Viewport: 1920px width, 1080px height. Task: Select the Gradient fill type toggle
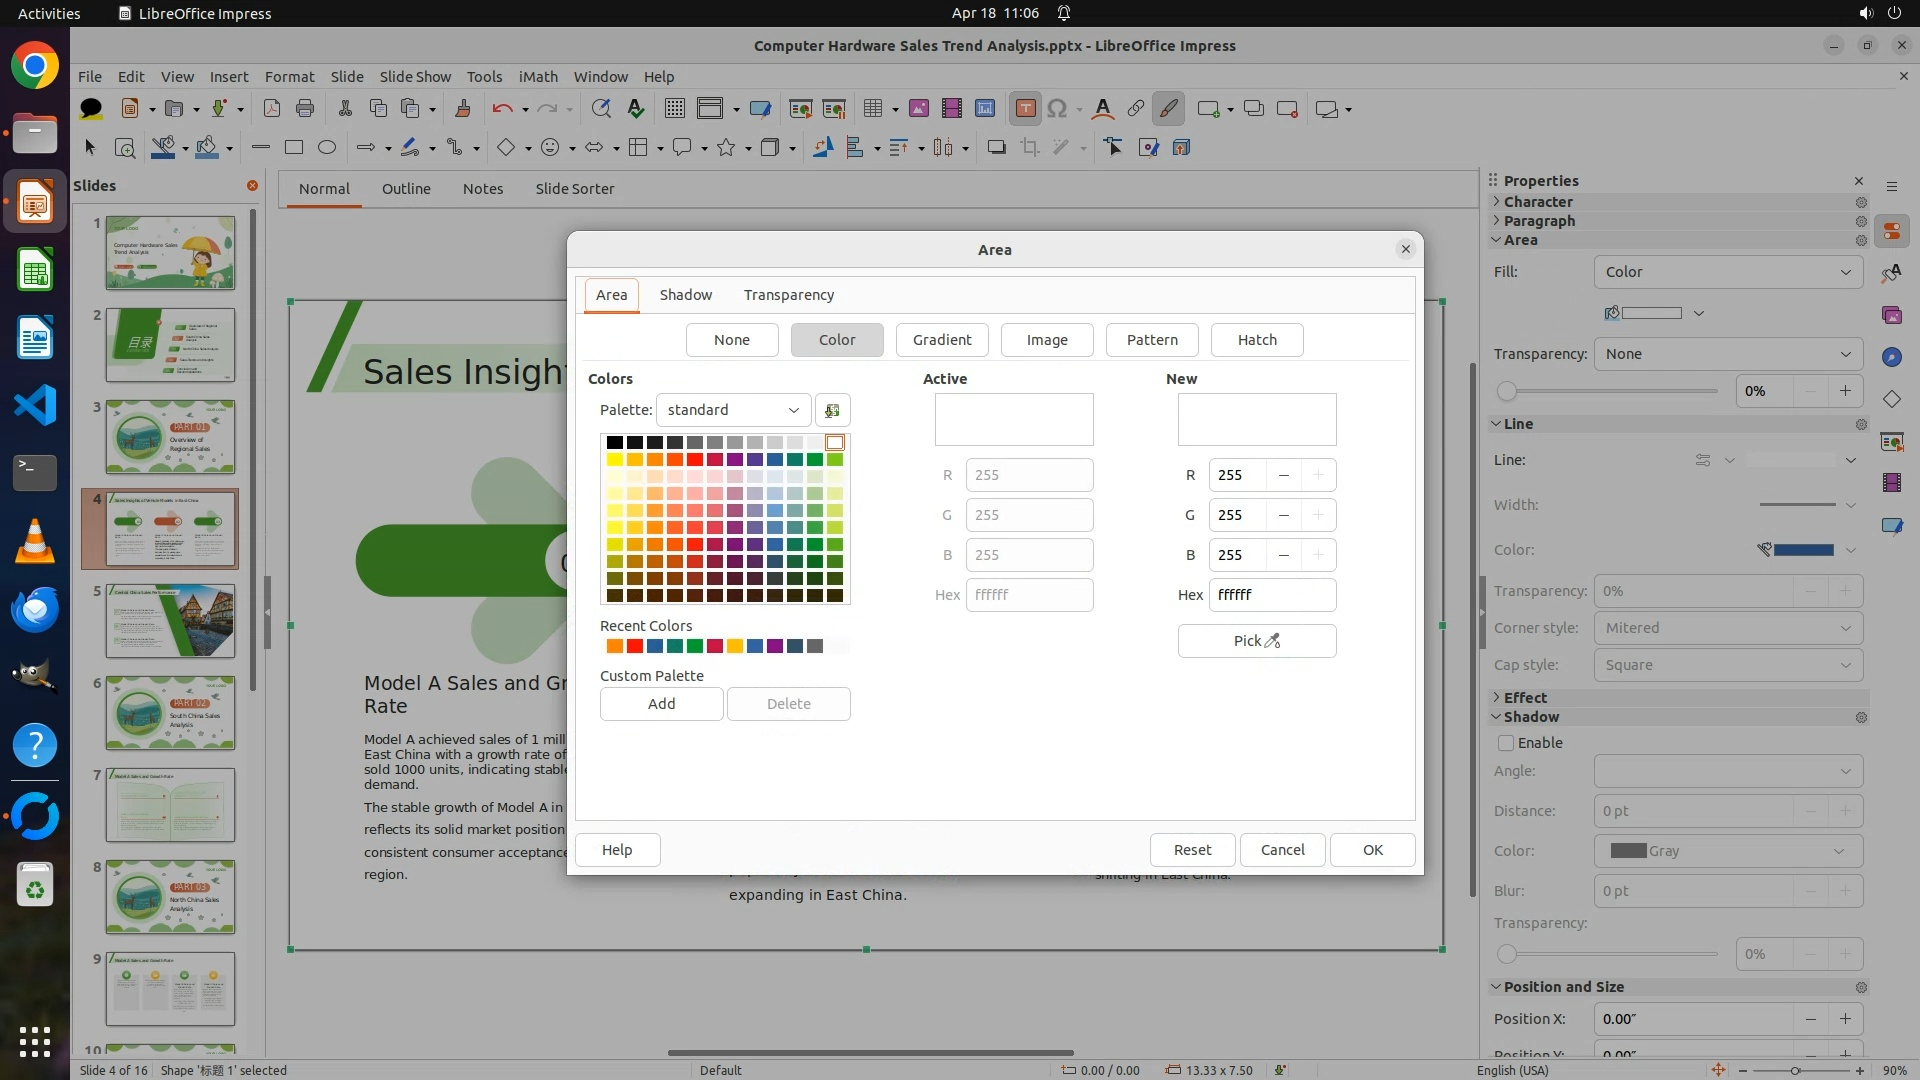(x=941, y=340)
